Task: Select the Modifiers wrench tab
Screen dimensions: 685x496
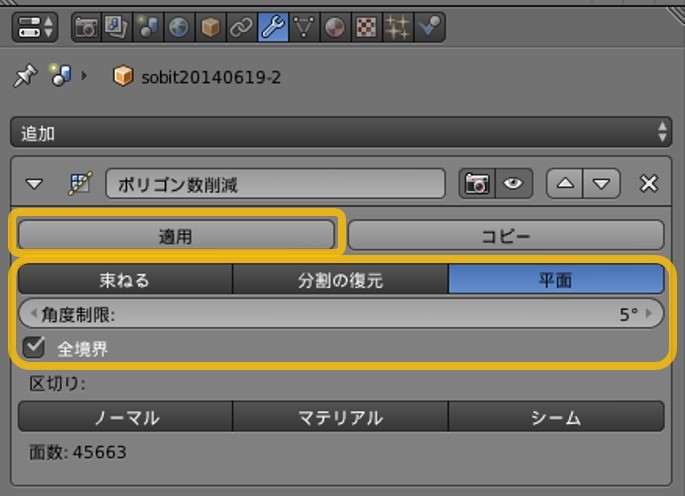Action: point(271,27)
